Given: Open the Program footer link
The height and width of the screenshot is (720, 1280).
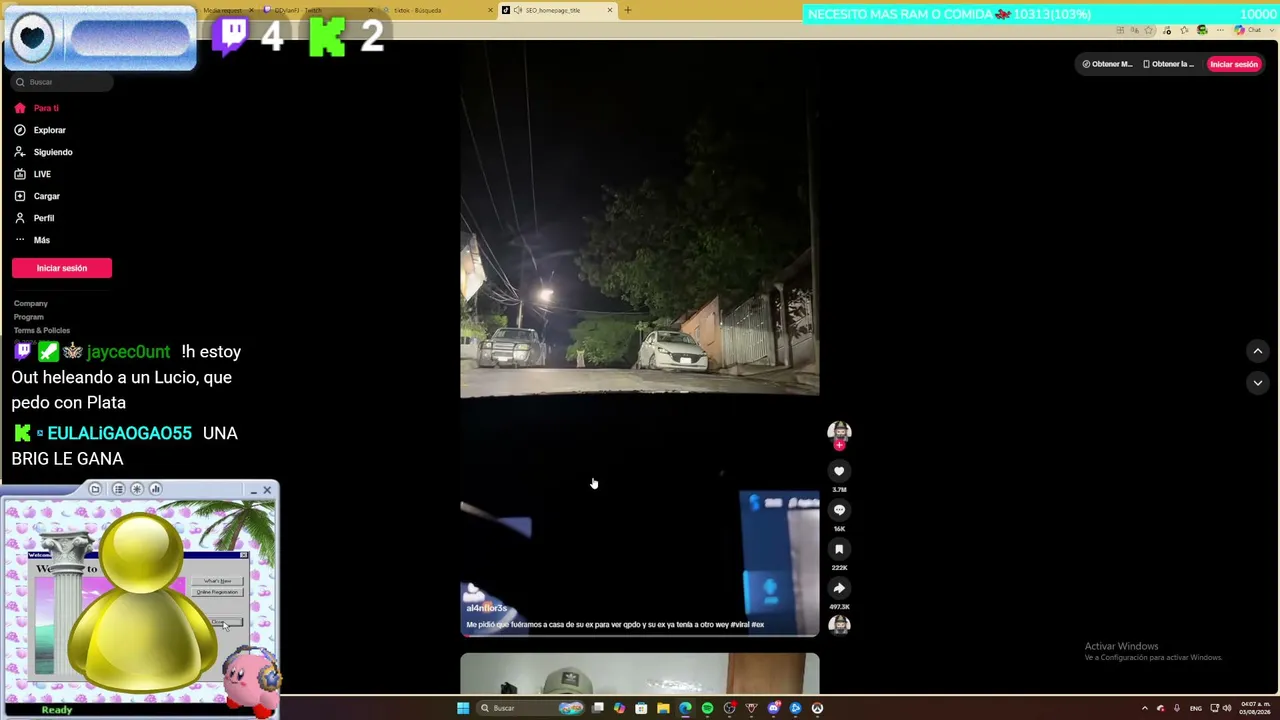Looking at the screenshot, I should click(29, 317).
